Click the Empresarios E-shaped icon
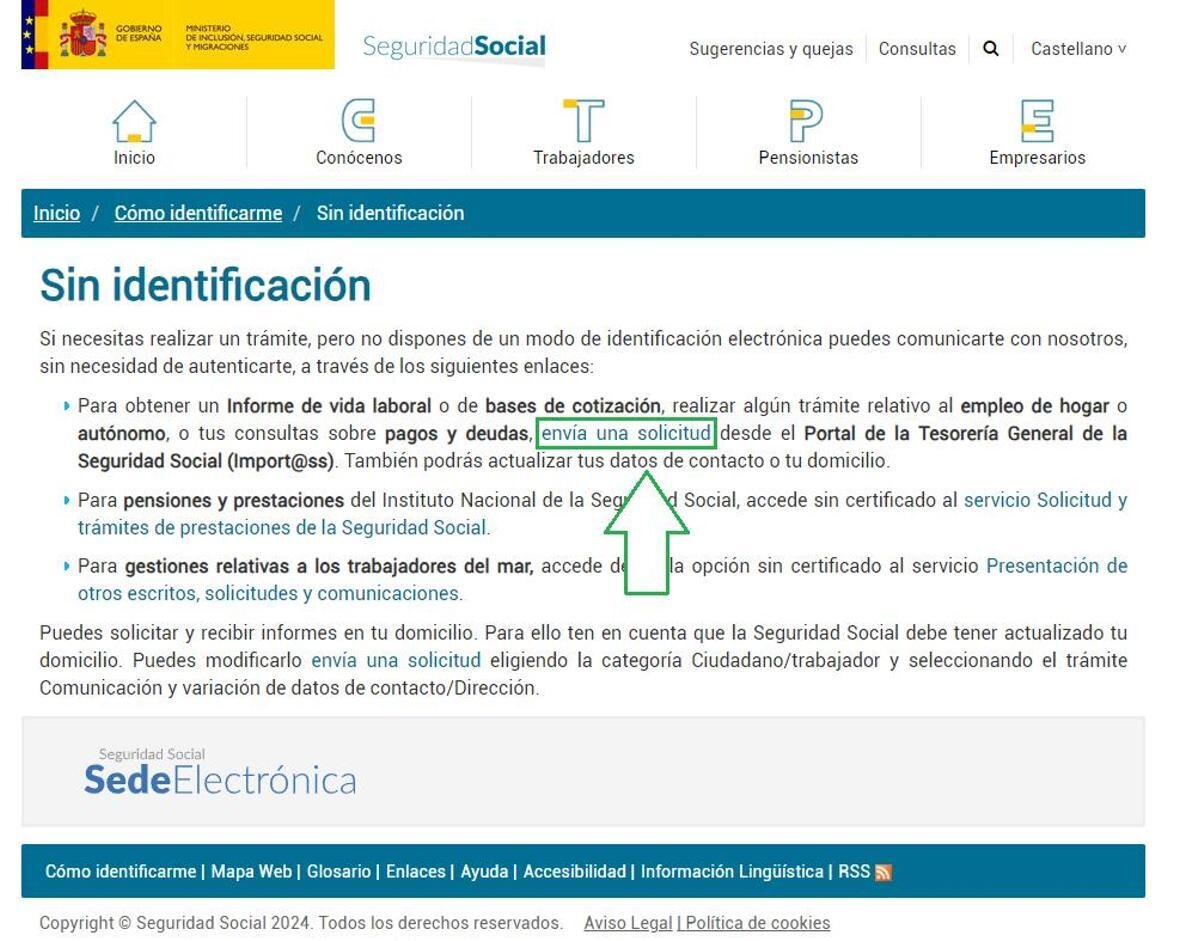Screen dimensions: 1200x941 click(x=1037, y=121)
